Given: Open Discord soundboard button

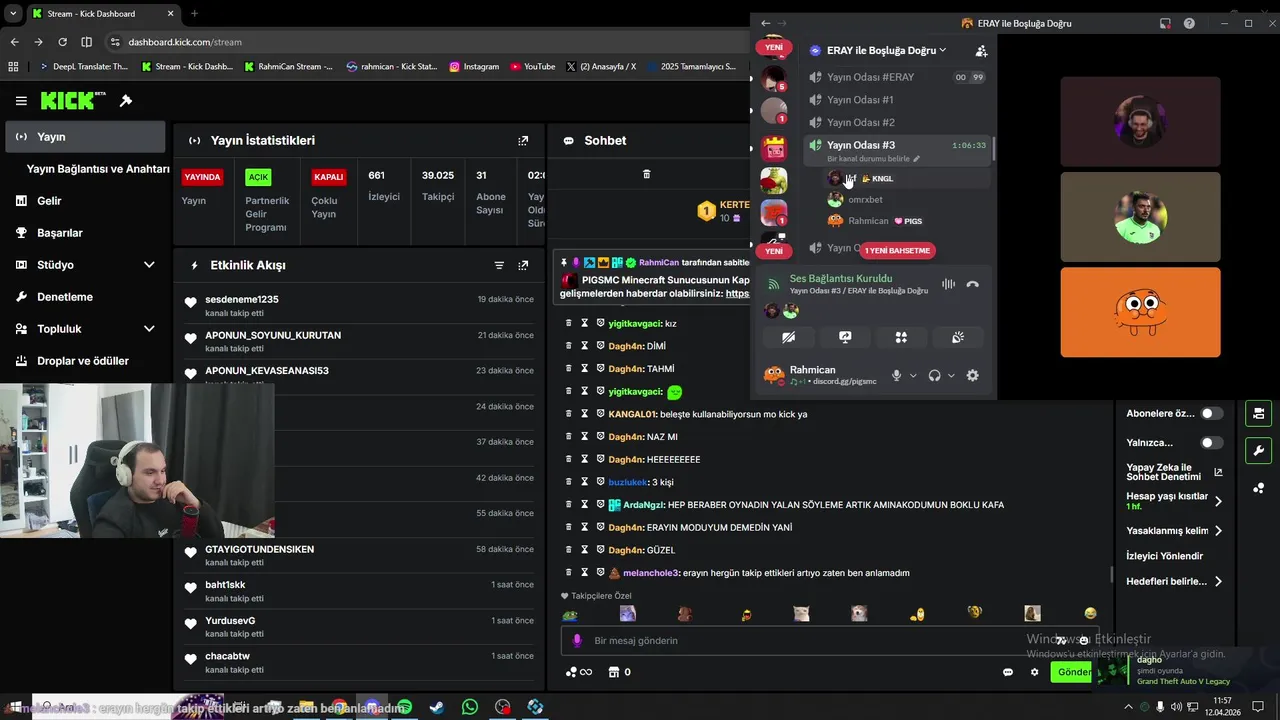Looking at the screenshot, I should pos(957,337).
